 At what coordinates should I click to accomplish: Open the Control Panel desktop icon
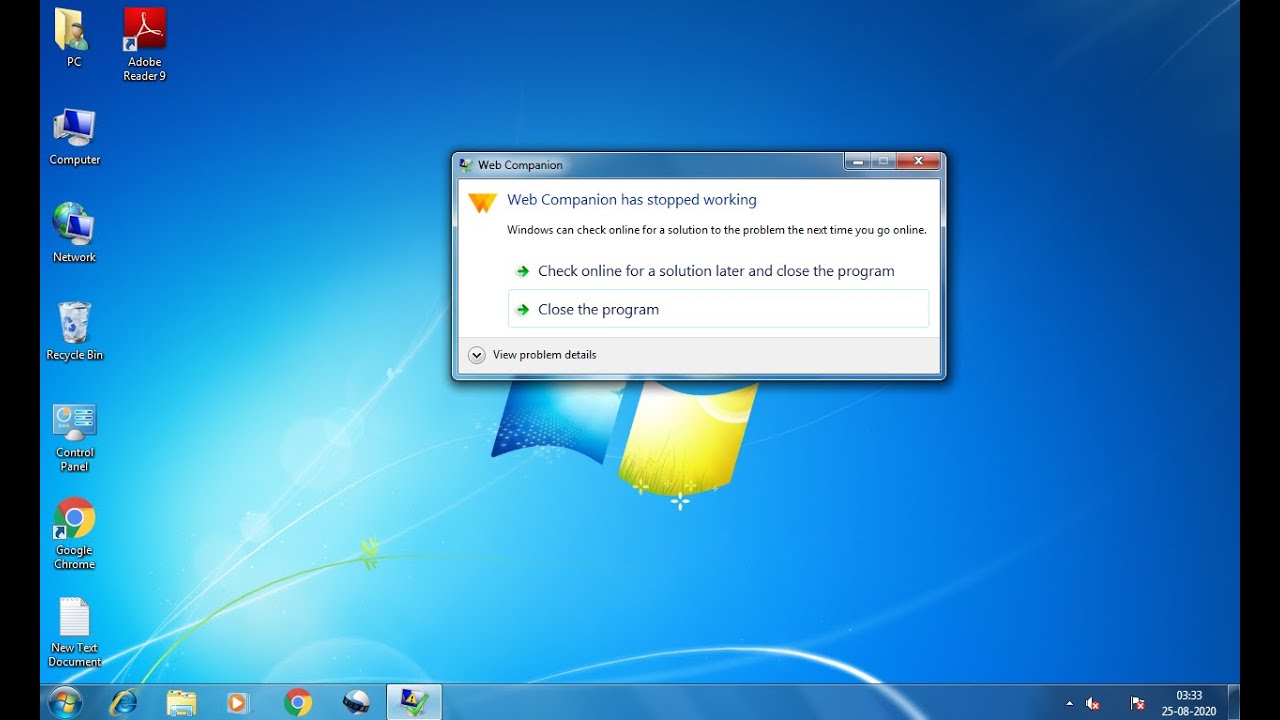click(x=74, y=437)
